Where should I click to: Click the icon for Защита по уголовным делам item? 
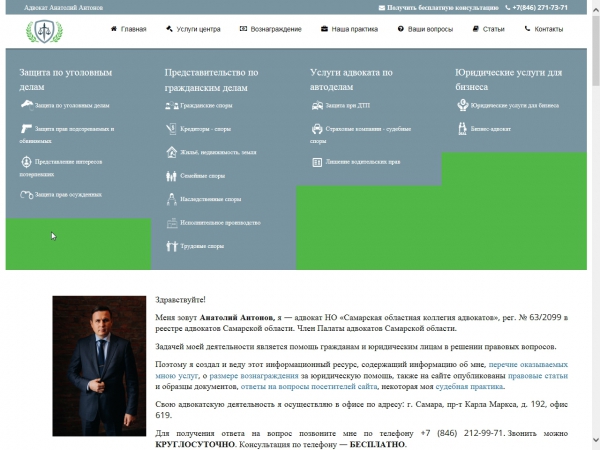point(27,105)
